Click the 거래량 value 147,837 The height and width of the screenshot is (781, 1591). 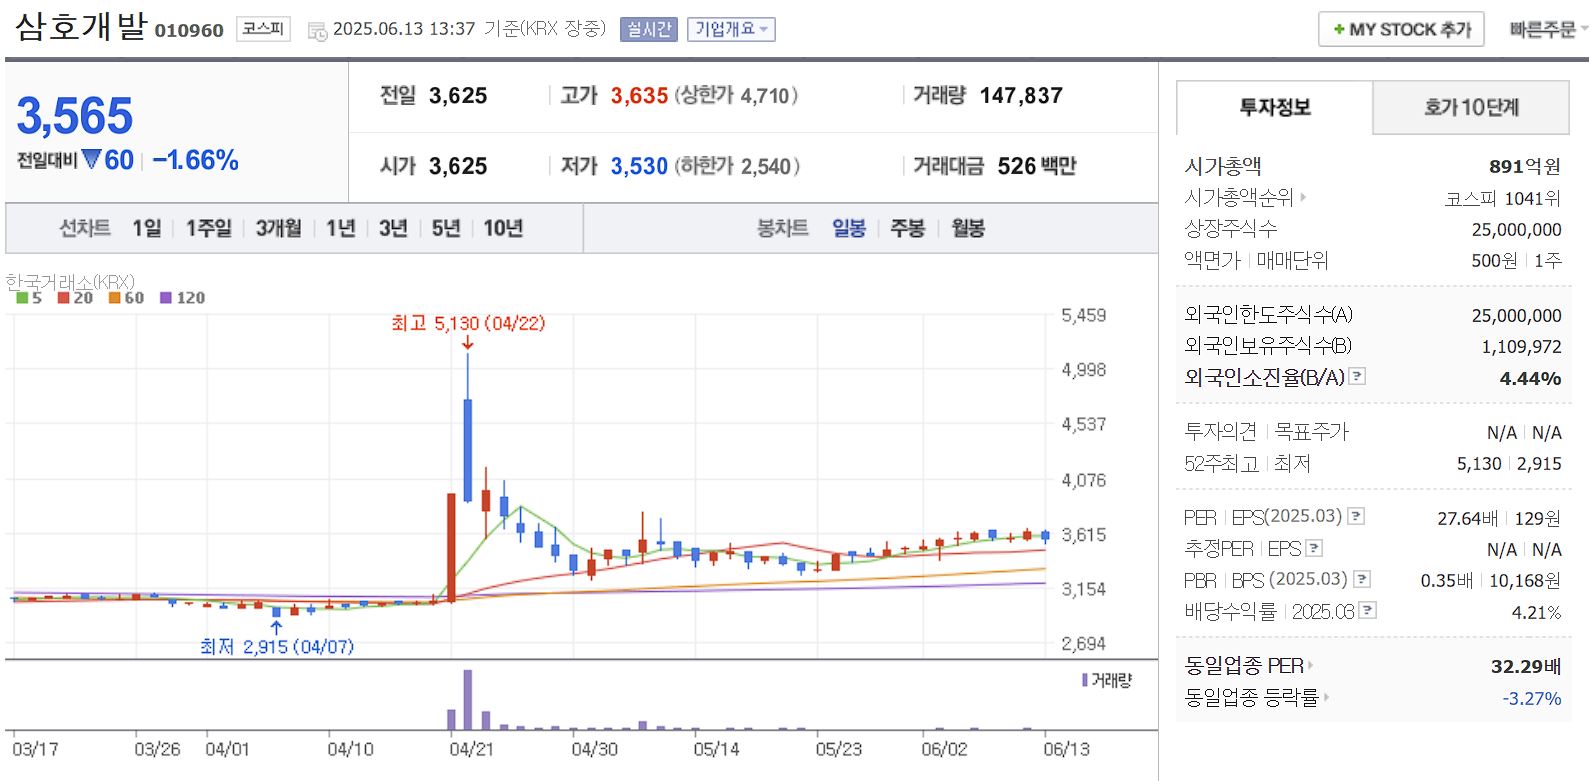coord(1021,96)
